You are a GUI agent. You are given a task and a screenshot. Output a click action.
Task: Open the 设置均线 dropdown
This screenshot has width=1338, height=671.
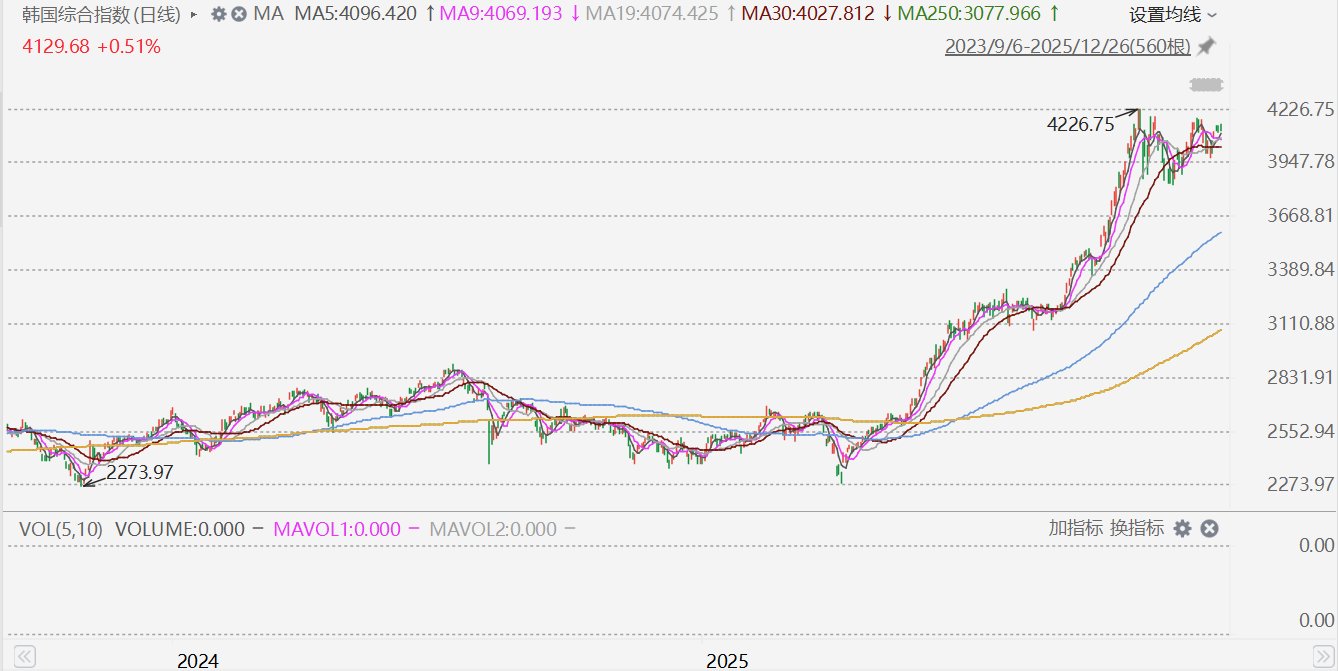coord(1173,15)
